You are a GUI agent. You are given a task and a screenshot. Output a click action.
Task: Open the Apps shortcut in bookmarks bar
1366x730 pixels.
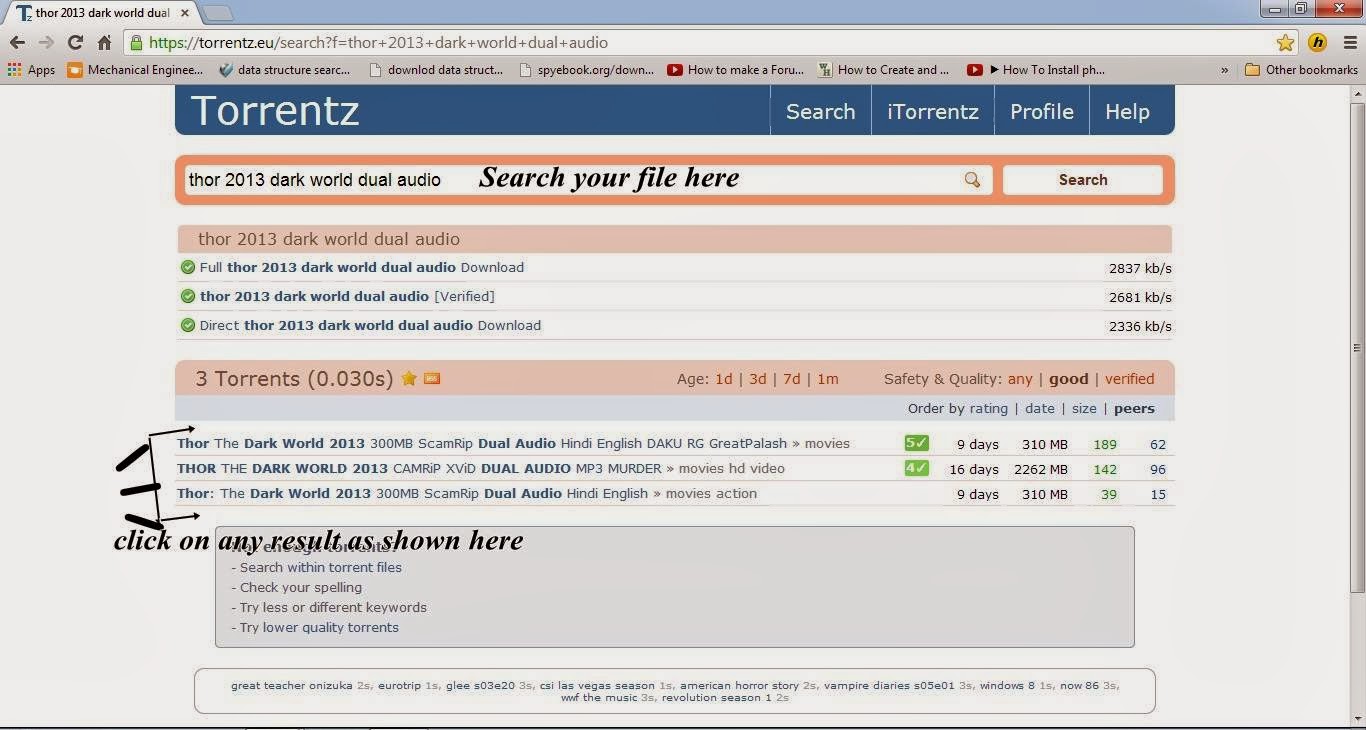click(x=31, y=70)
